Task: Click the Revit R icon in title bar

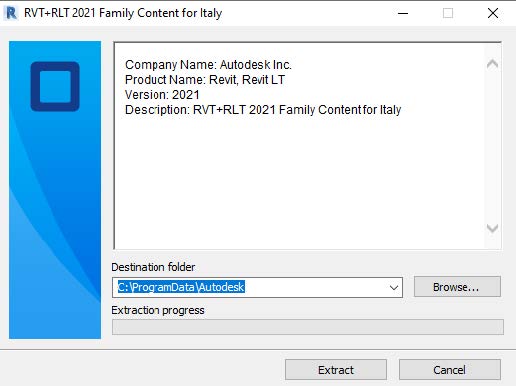Action: pos(11,13)
